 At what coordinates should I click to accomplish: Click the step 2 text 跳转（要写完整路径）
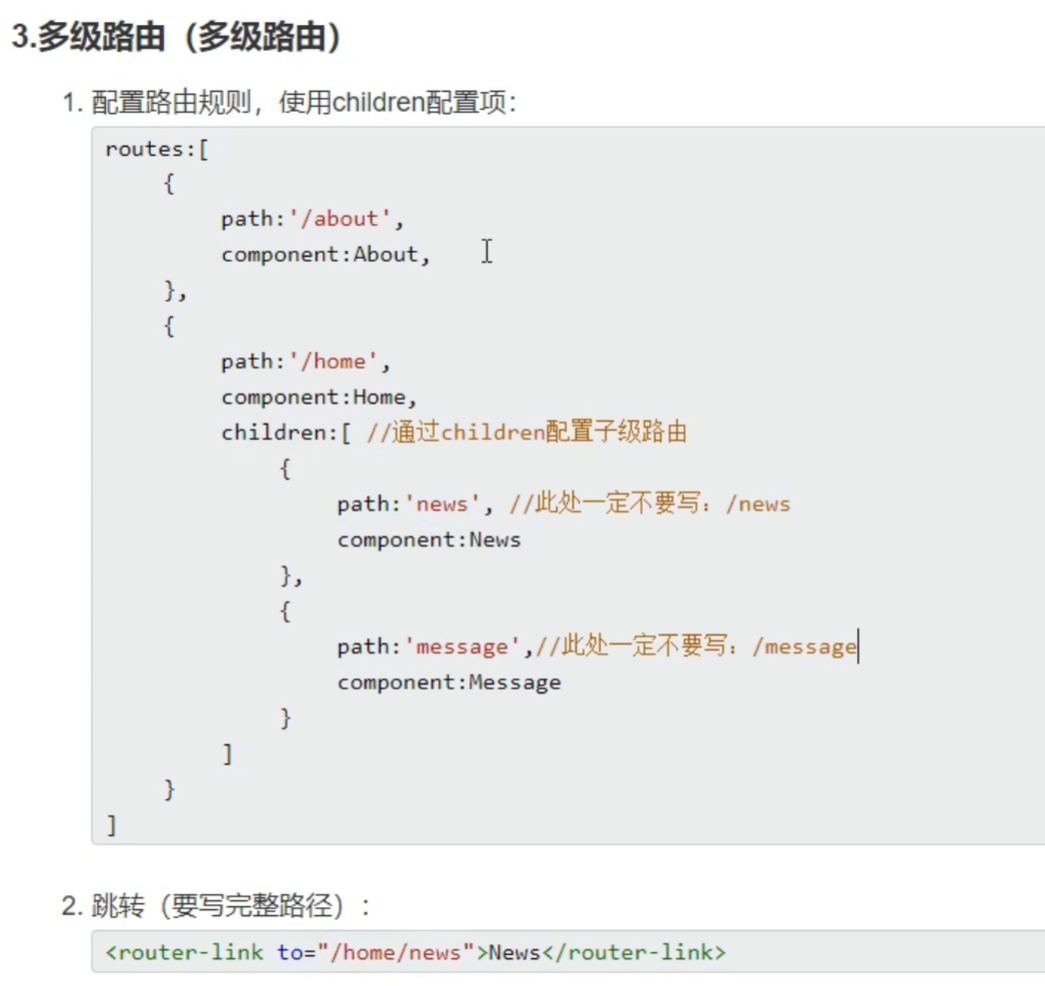[x=230, y=906]
